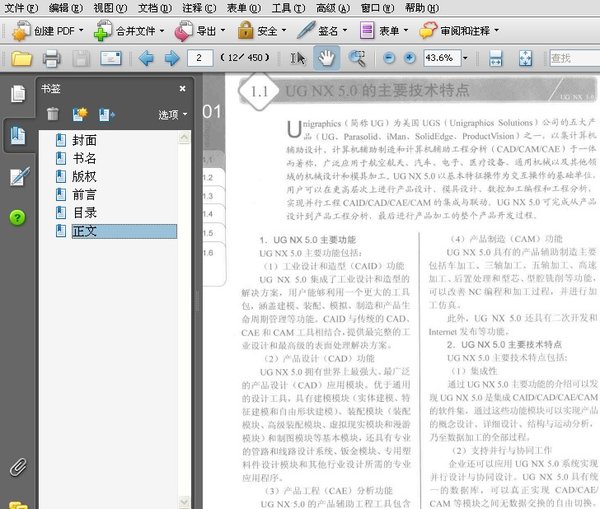Open the Signatures panel icon in sidebar
The height and width of the screenshot is (509, 600).
pos(17,178)
